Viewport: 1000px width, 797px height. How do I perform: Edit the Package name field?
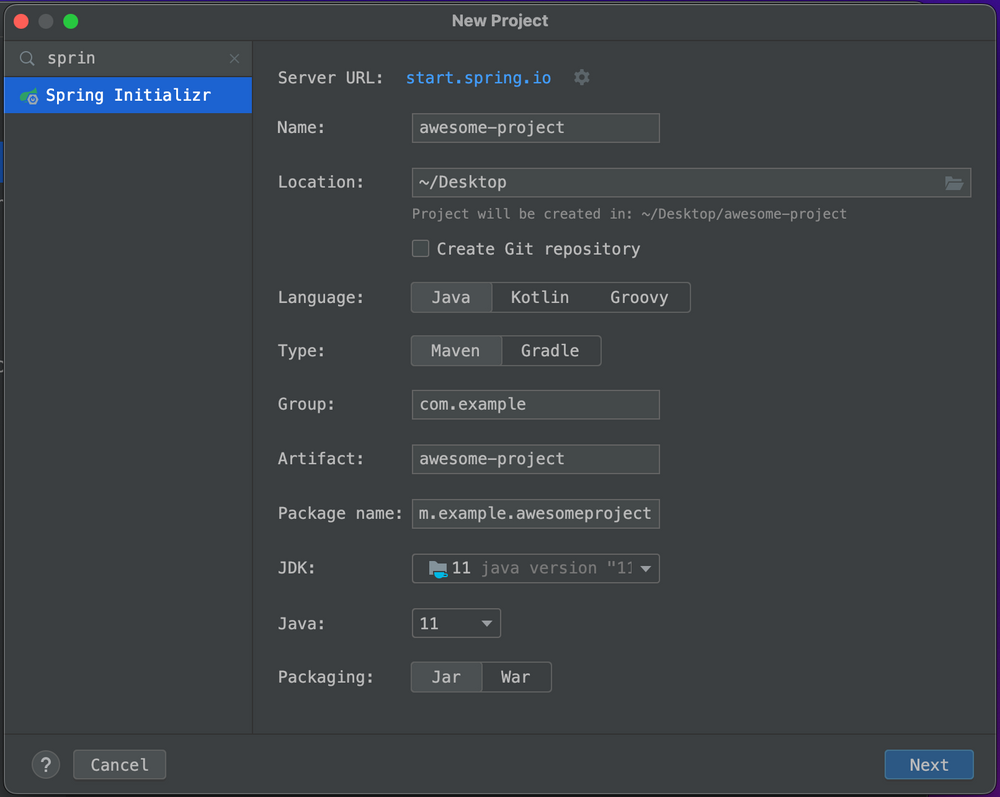(535, 513)
